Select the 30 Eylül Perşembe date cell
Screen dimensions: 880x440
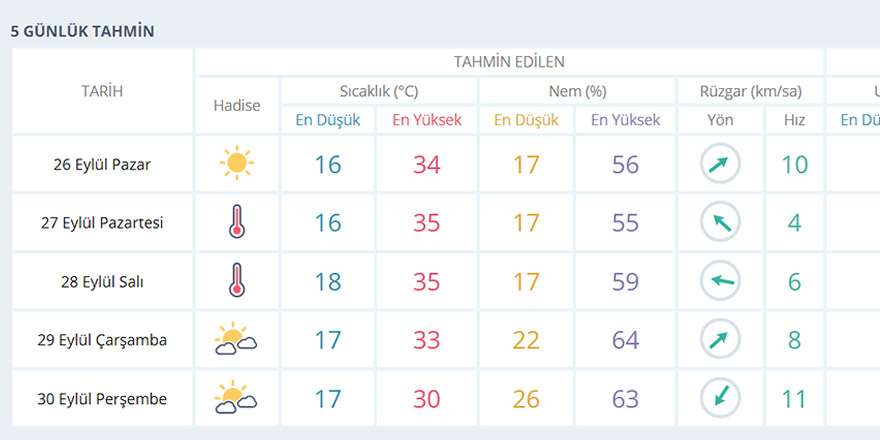[102, 399]
